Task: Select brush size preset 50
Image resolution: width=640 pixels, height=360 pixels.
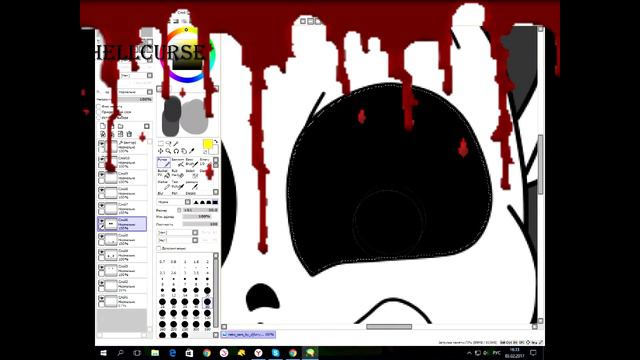Action: 207,302
